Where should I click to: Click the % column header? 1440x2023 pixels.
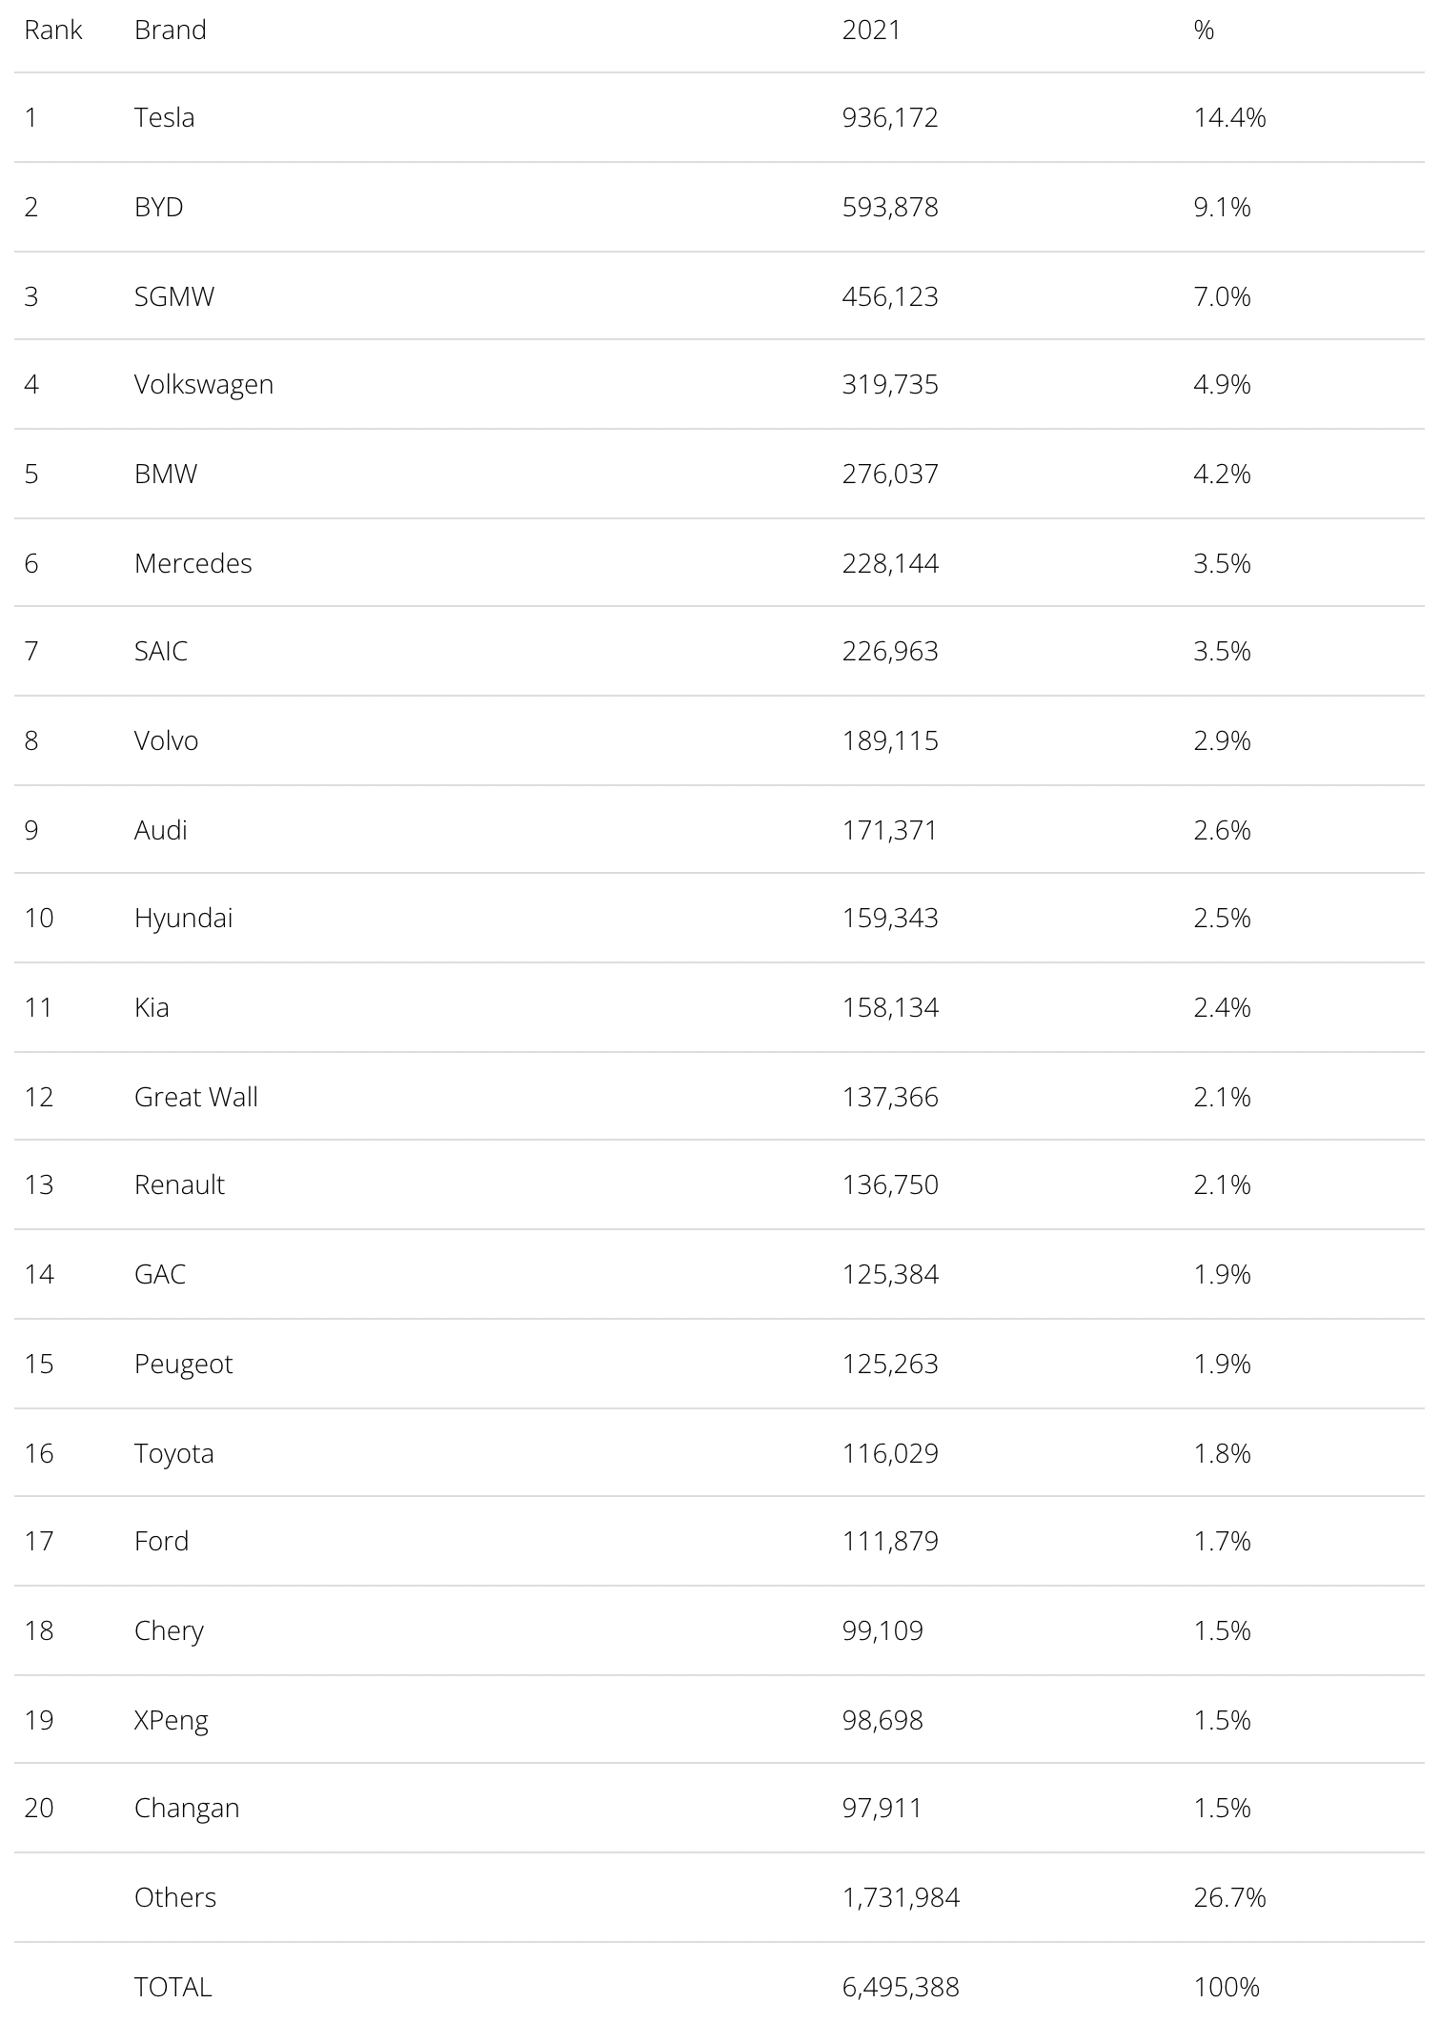click(1203, 30)
